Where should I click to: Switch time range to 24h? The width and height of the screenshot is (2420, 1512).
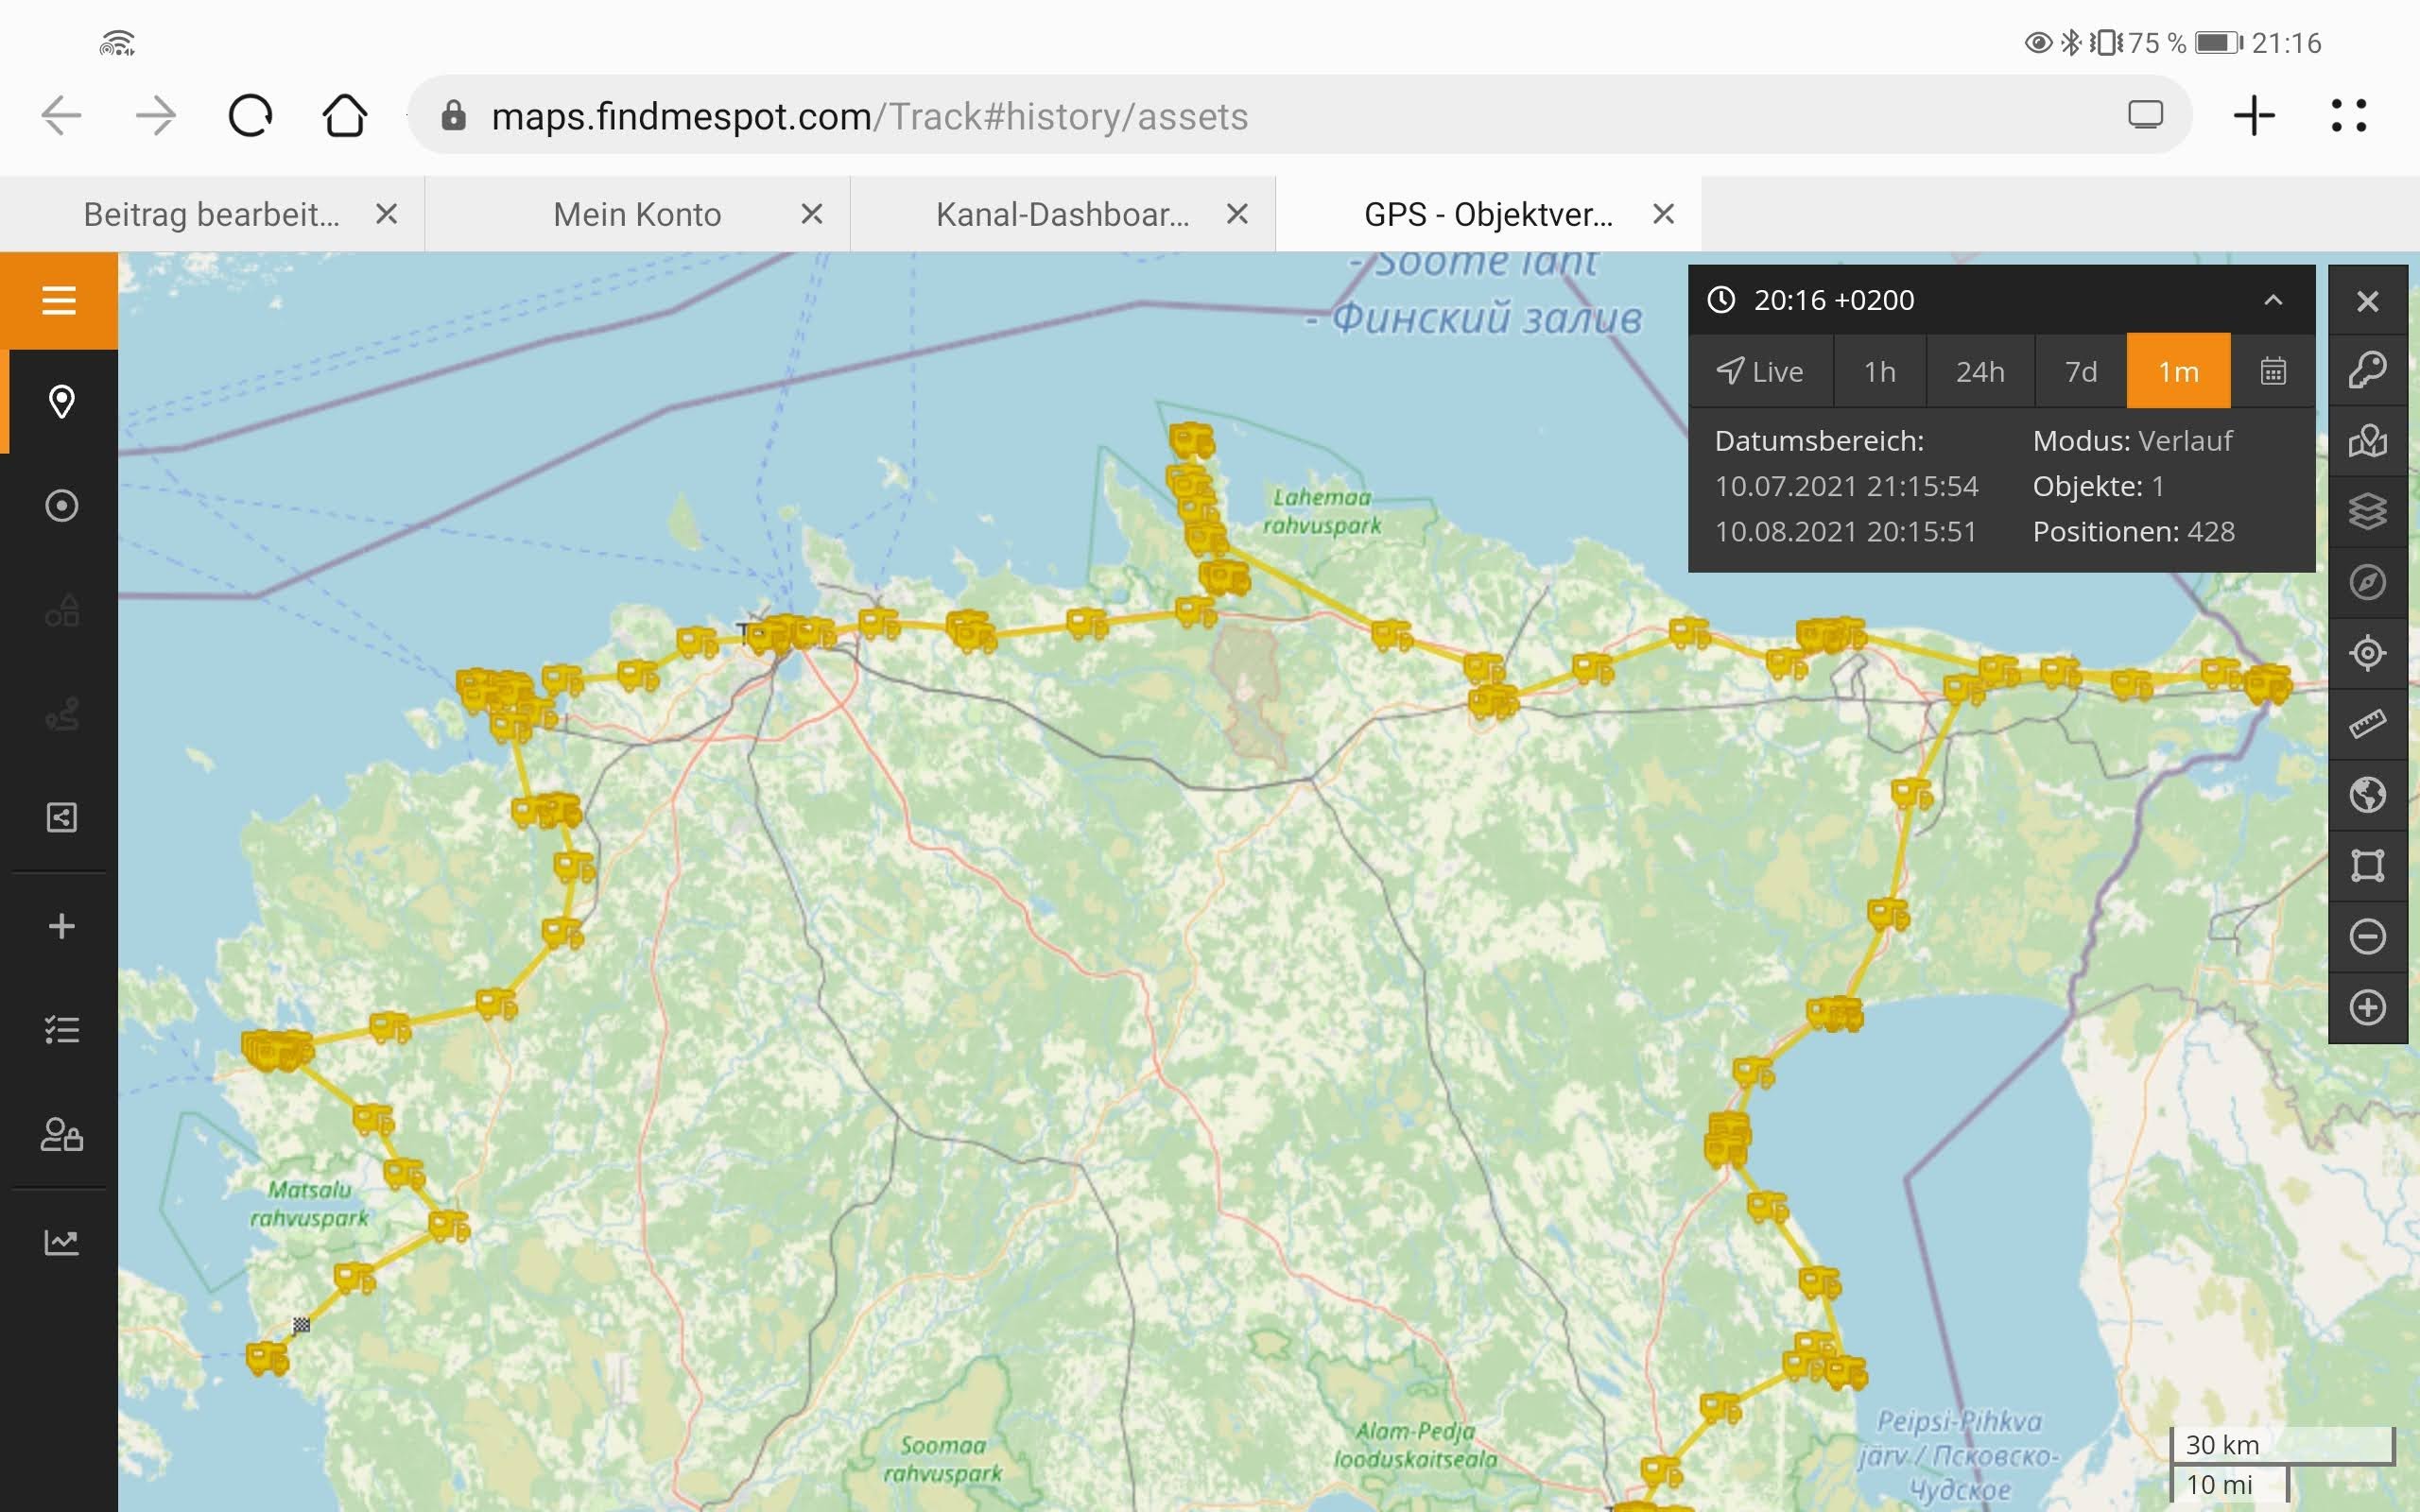point(1980,372)
